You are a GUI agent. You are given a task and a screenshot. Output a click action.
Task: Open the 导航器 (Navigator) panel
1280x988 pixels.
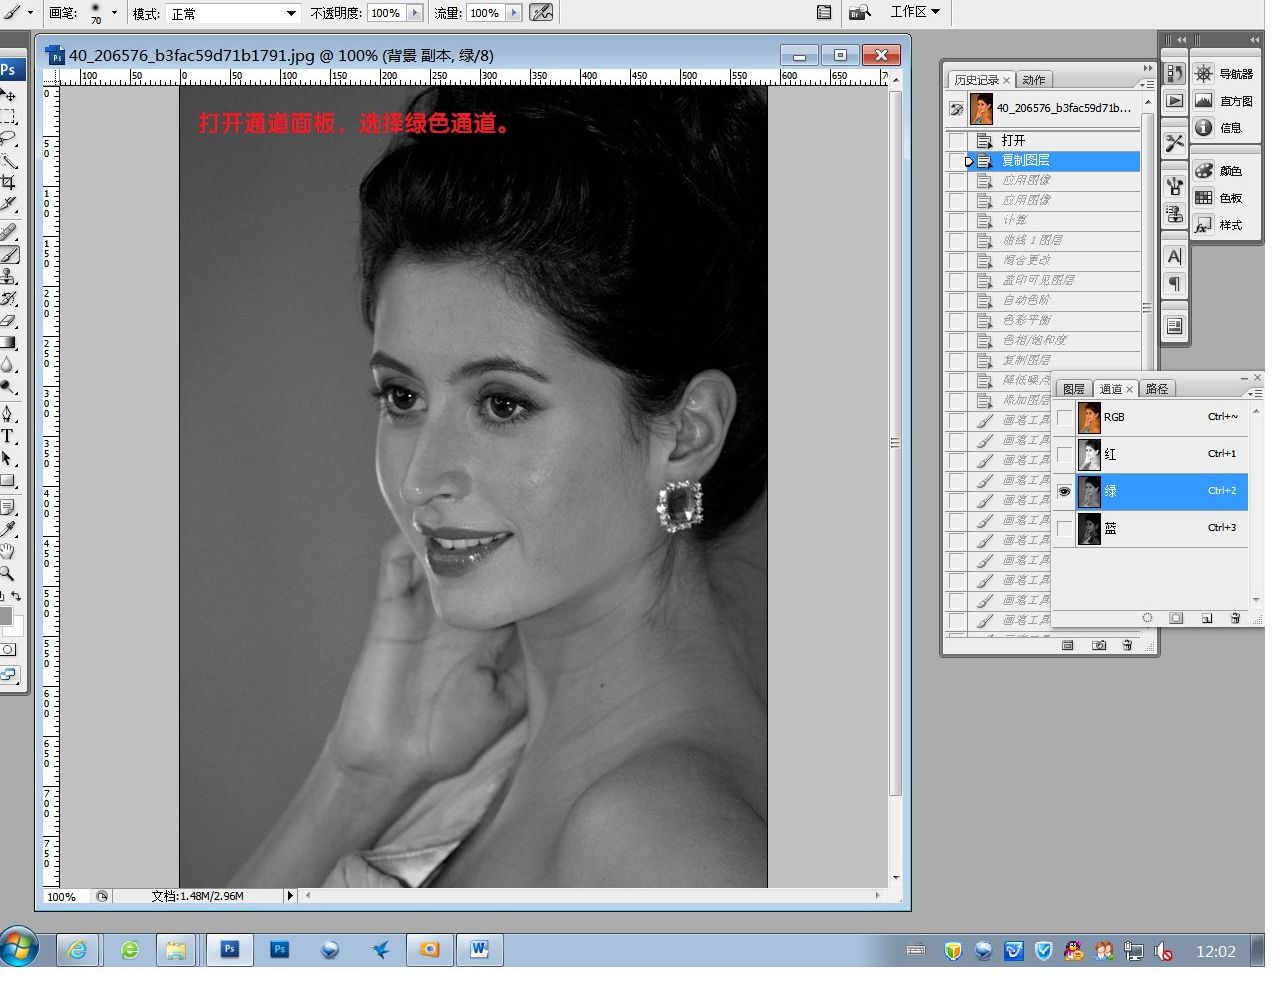pyautogui.click(x=1225, y=74)
